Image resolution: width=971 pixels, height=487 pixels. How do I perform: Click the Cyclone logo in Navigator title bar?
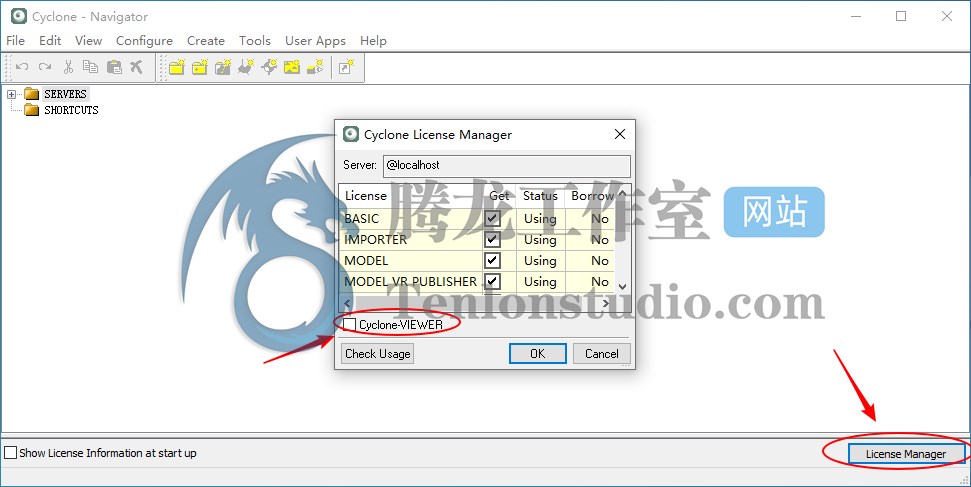point(19,16)
